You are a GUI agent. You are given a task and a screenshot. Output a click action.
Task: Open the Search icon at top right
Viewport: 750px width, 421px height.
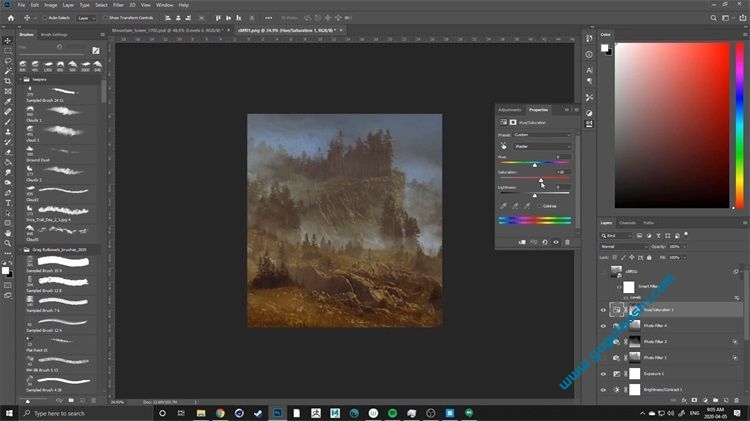(713, 18)
